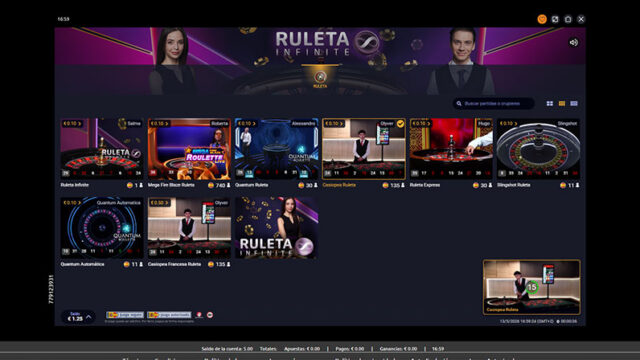This screenshot has height=360, width=640.
Task: Click the Quantum Automática title text
Action: tap(82, 264)
